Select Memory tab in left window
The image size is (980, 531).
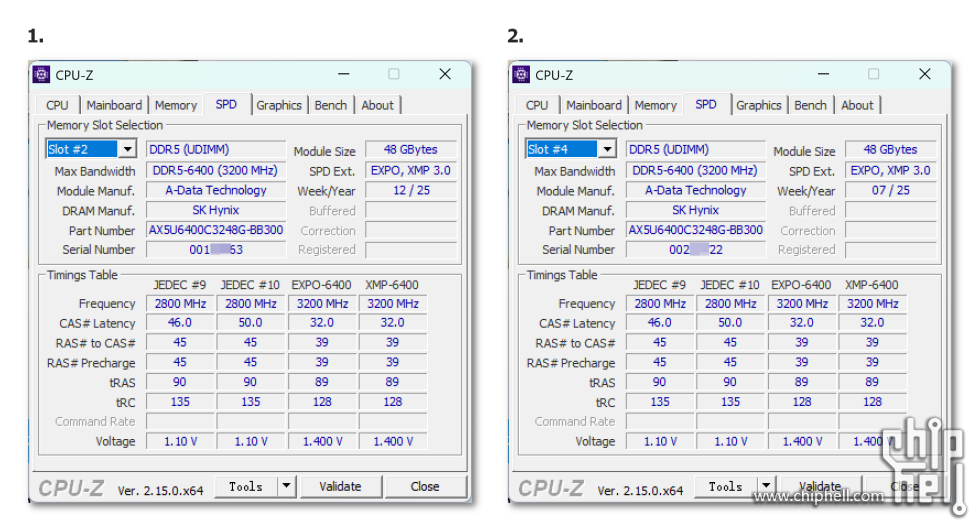(x=176, y=106)
